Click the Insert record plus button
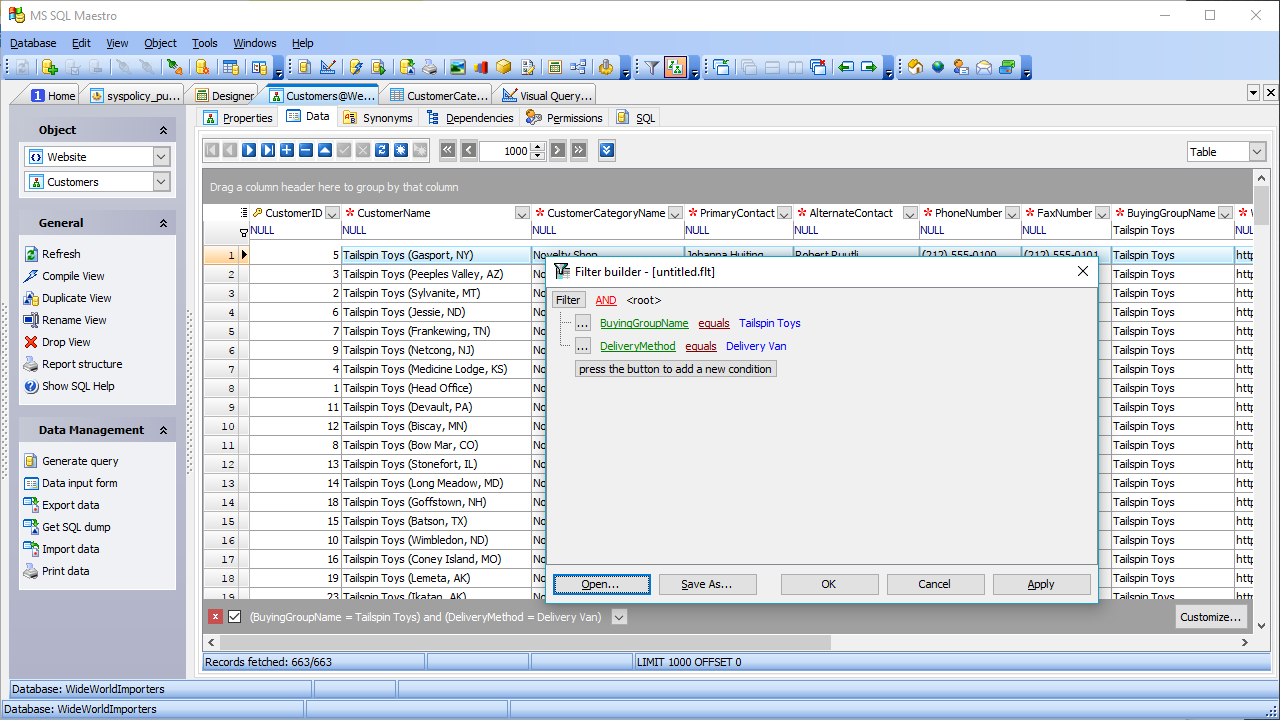1280x720 pixels. [287, 150]
